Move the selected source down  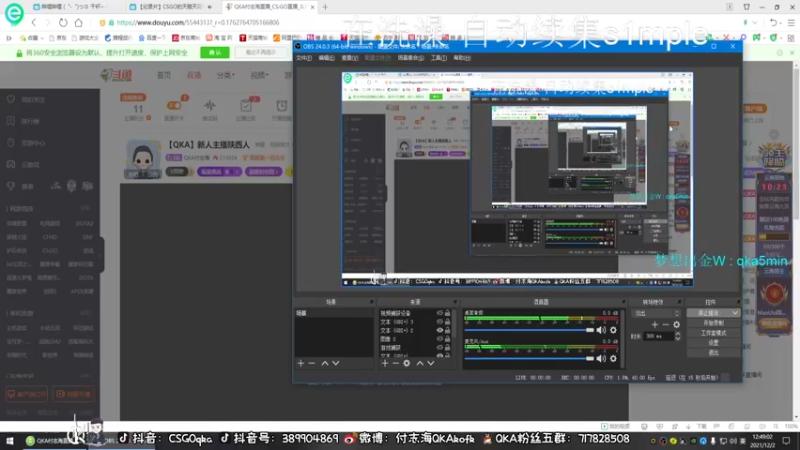[431, 363]
